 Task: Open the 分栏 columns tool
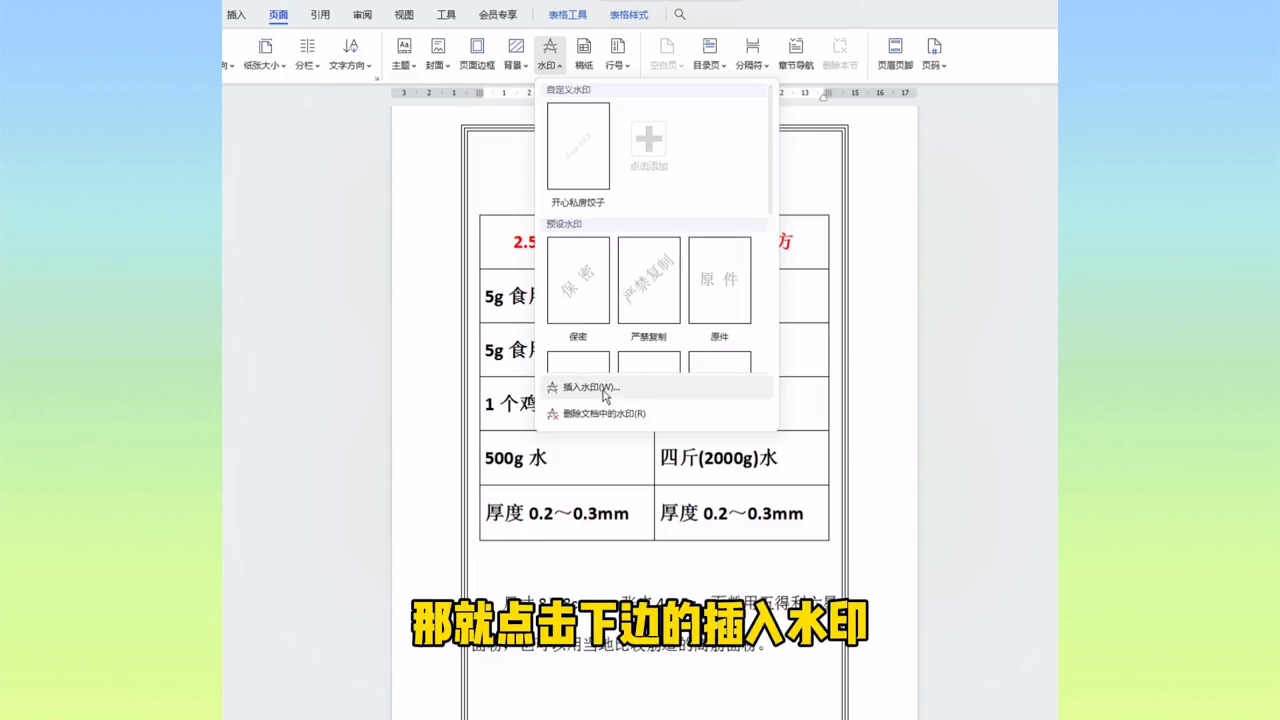point(307,55)
